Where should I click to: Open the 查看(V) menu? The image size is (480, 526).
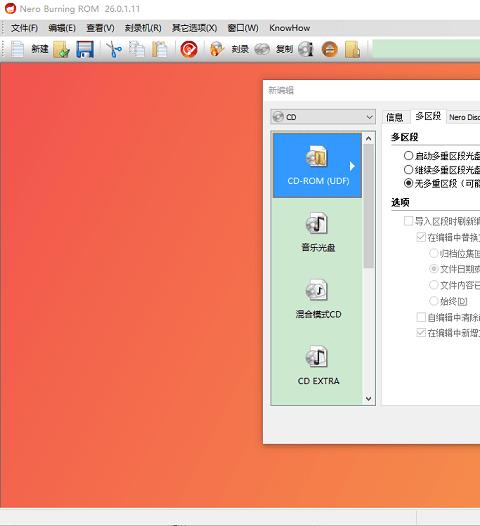point(100,28)
